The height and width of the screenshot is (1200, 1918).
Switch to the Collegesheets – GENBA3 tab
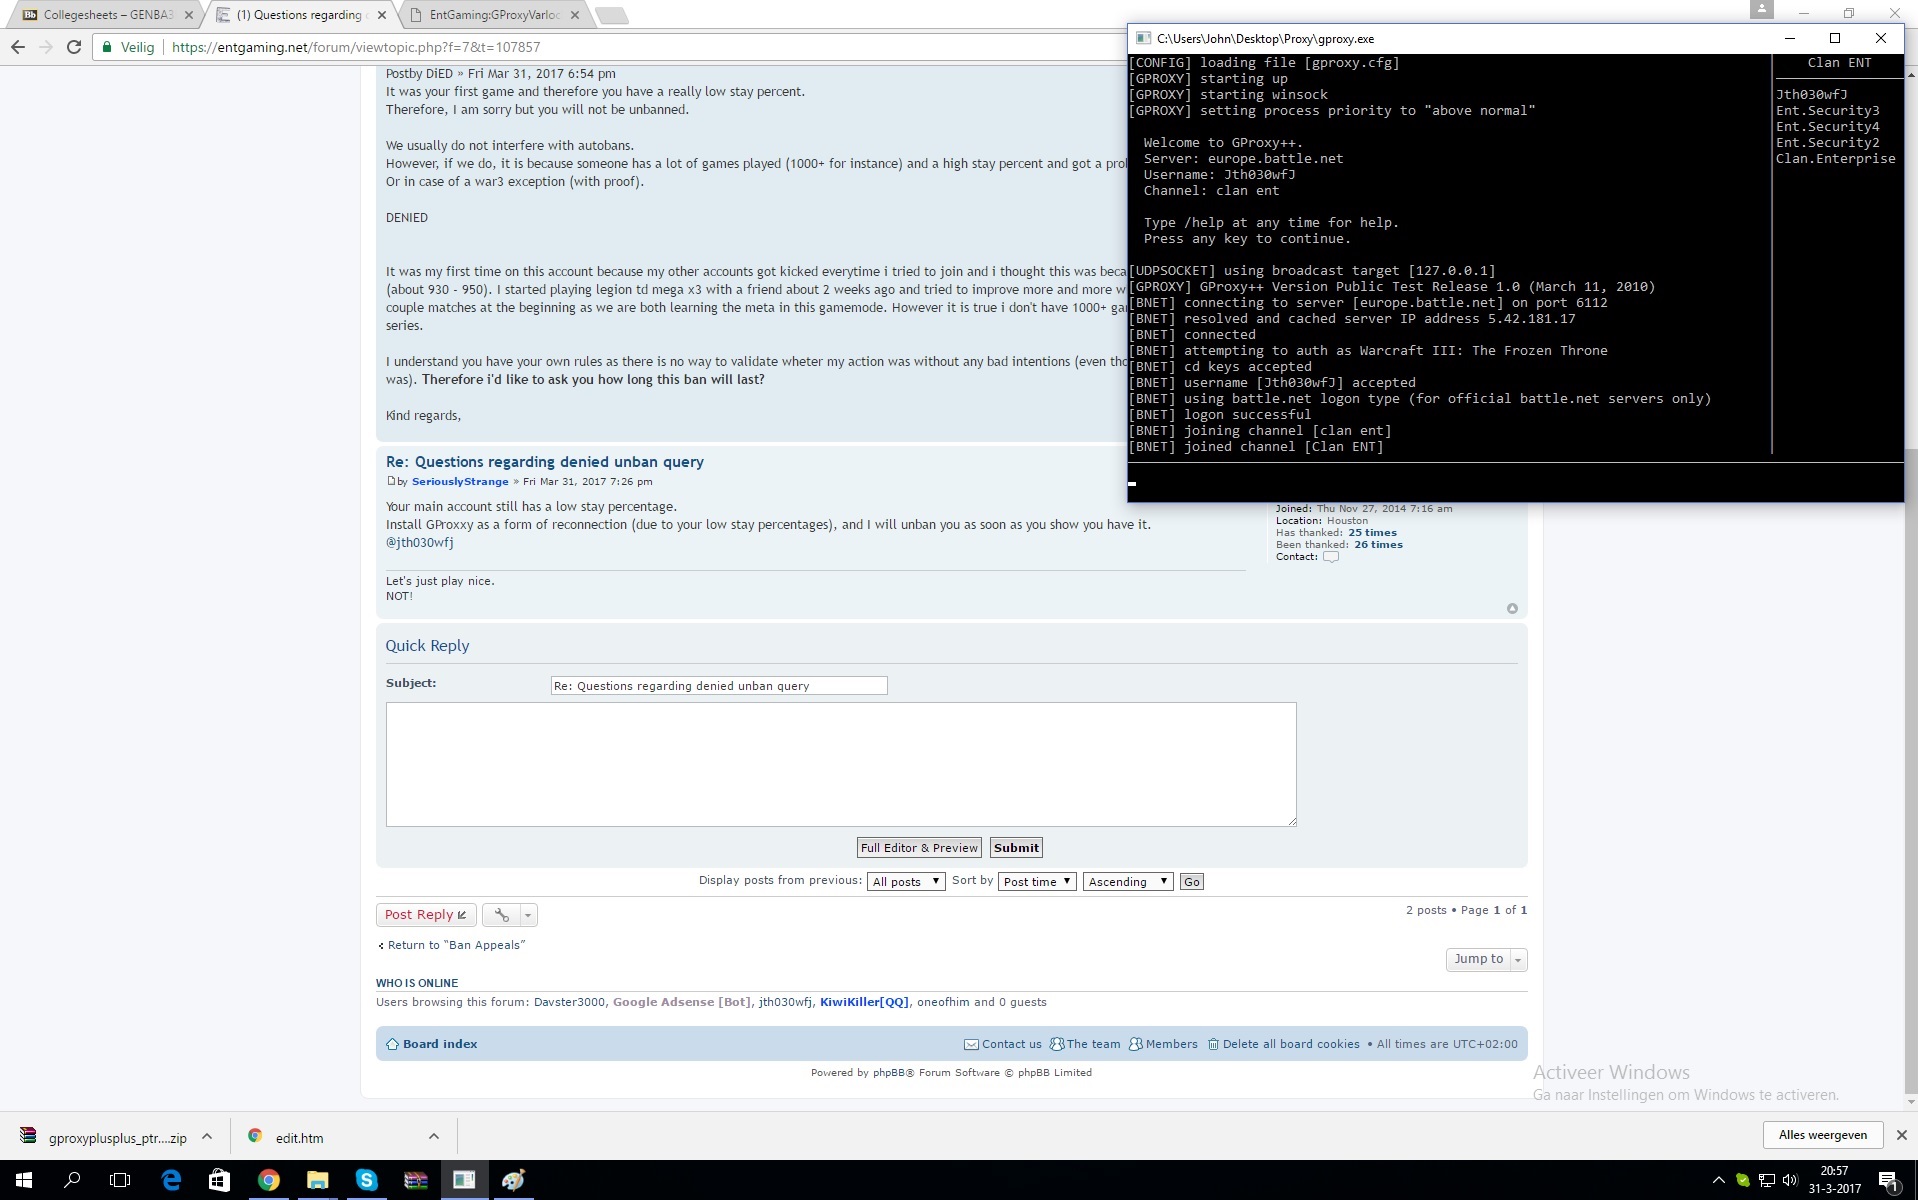point(108,15)
